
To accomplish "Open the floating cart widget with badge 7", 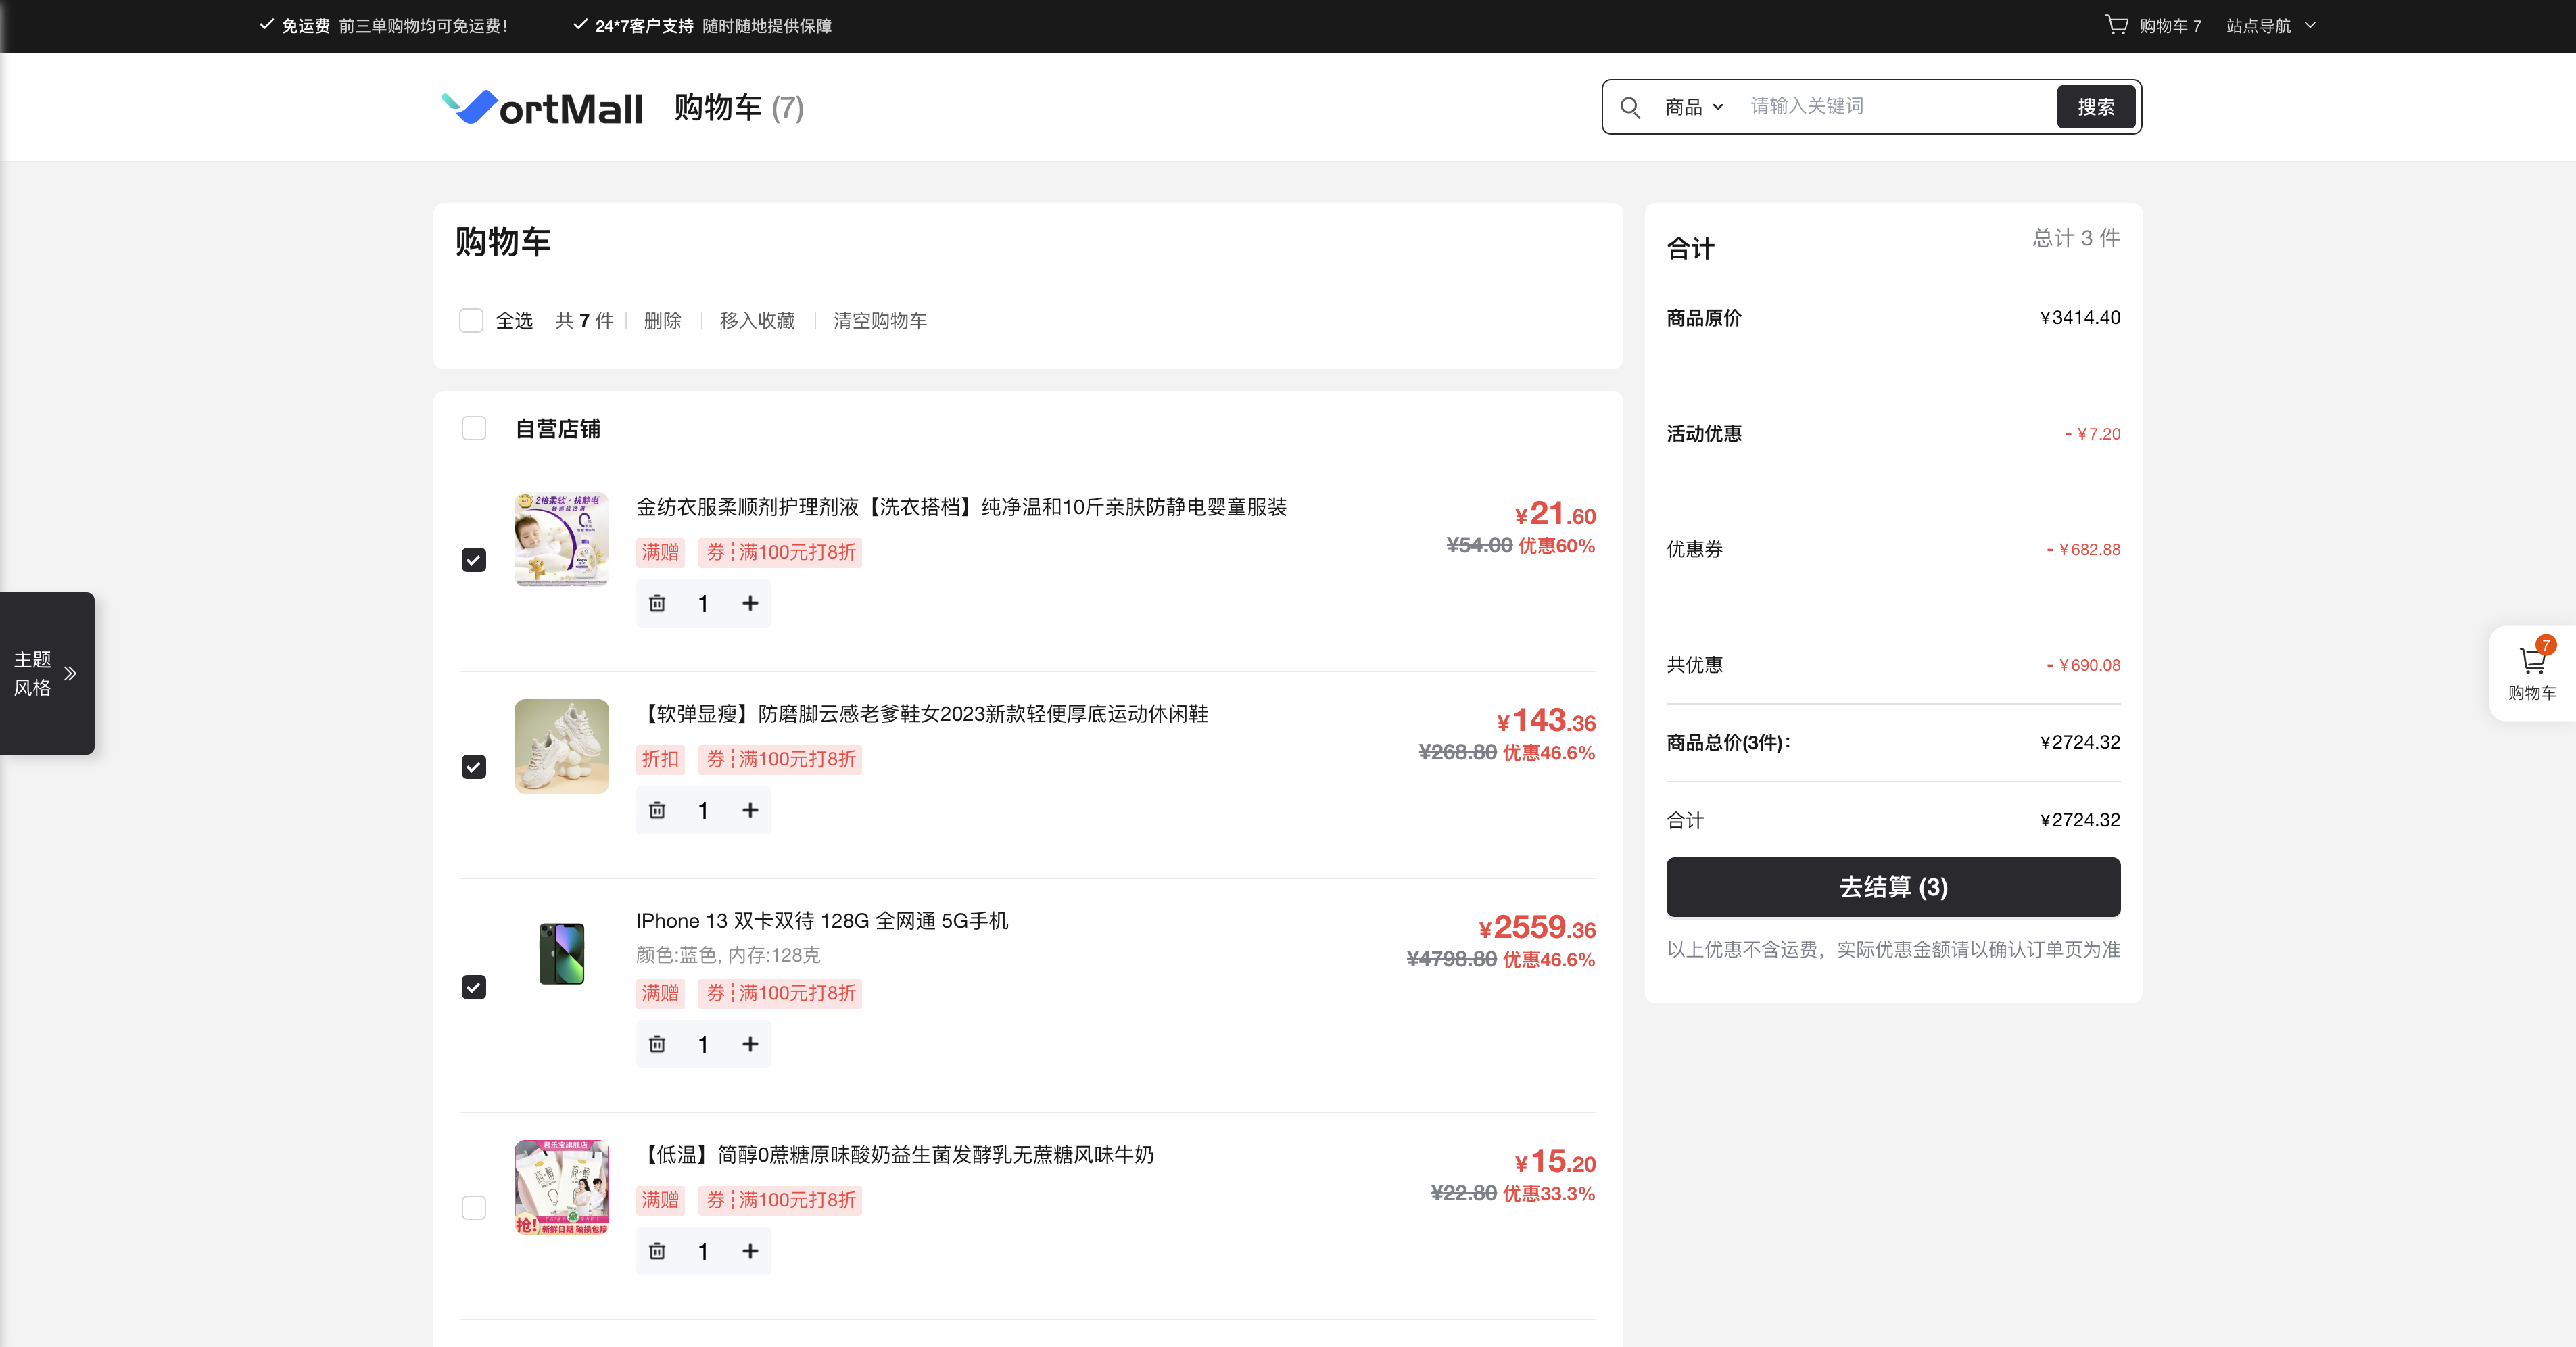I will coord(2532,672).
